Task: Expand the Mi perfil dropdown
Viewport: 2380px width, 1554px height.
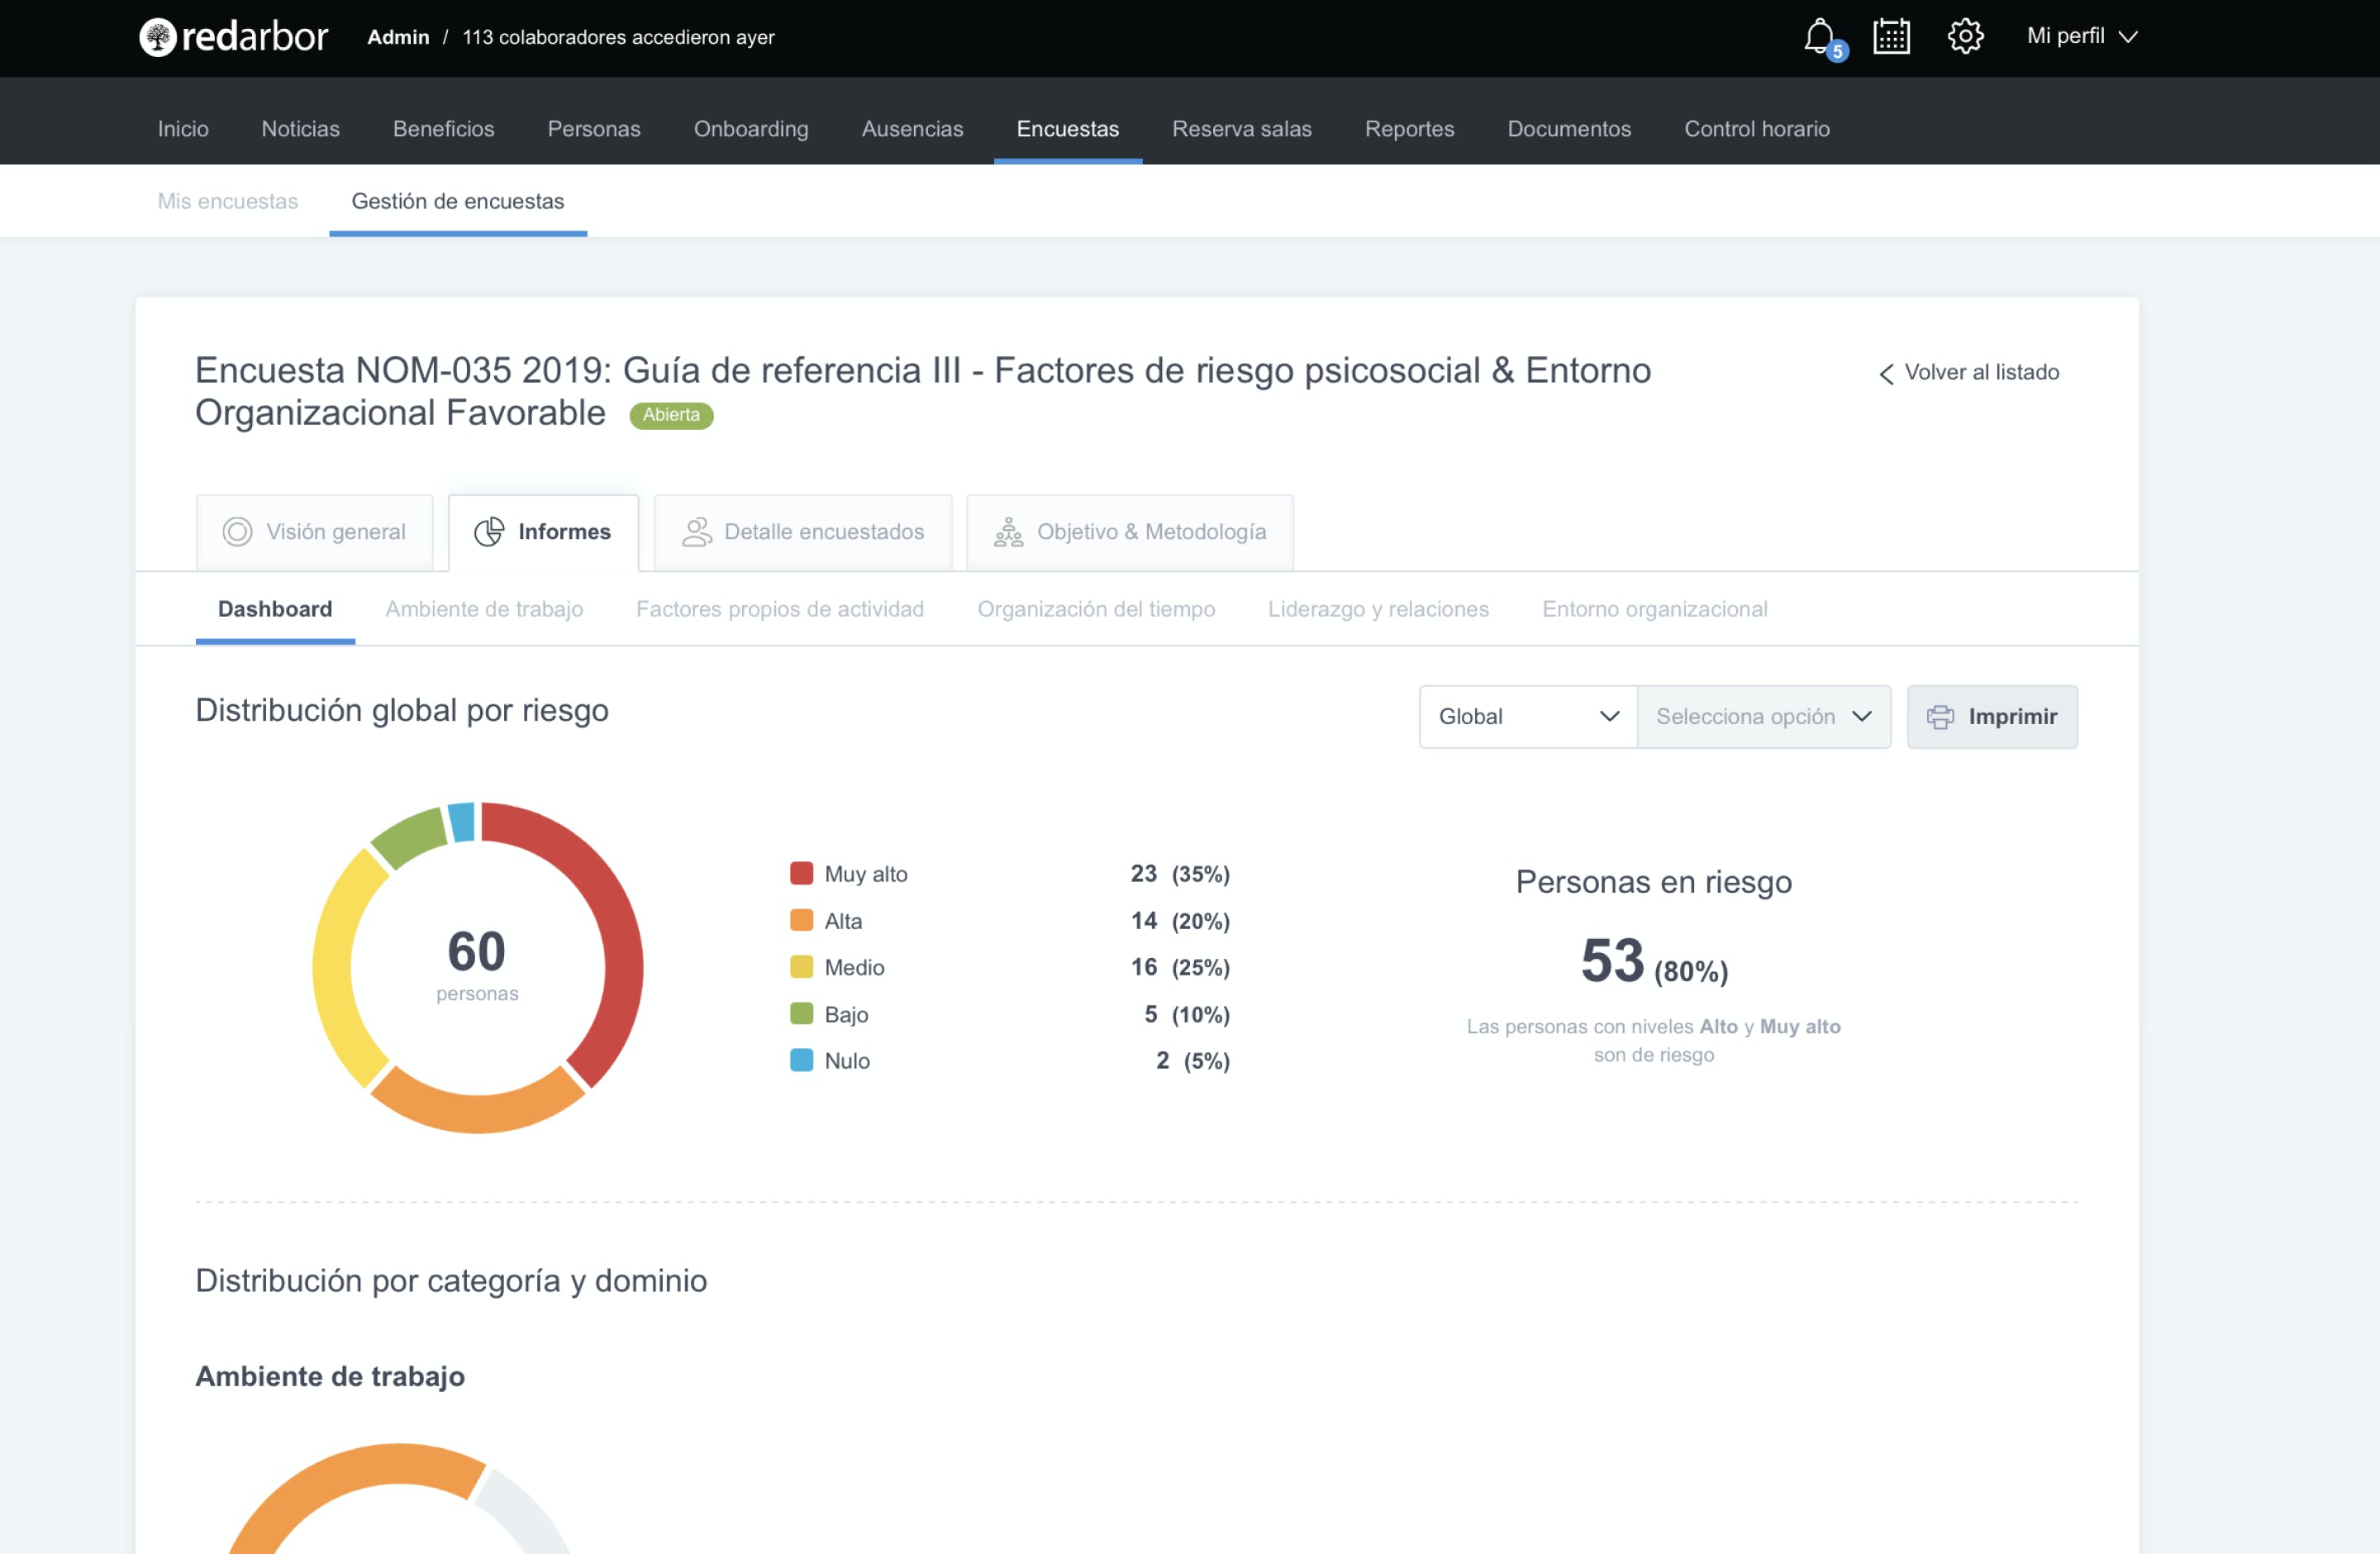Action: (2082, 37)
